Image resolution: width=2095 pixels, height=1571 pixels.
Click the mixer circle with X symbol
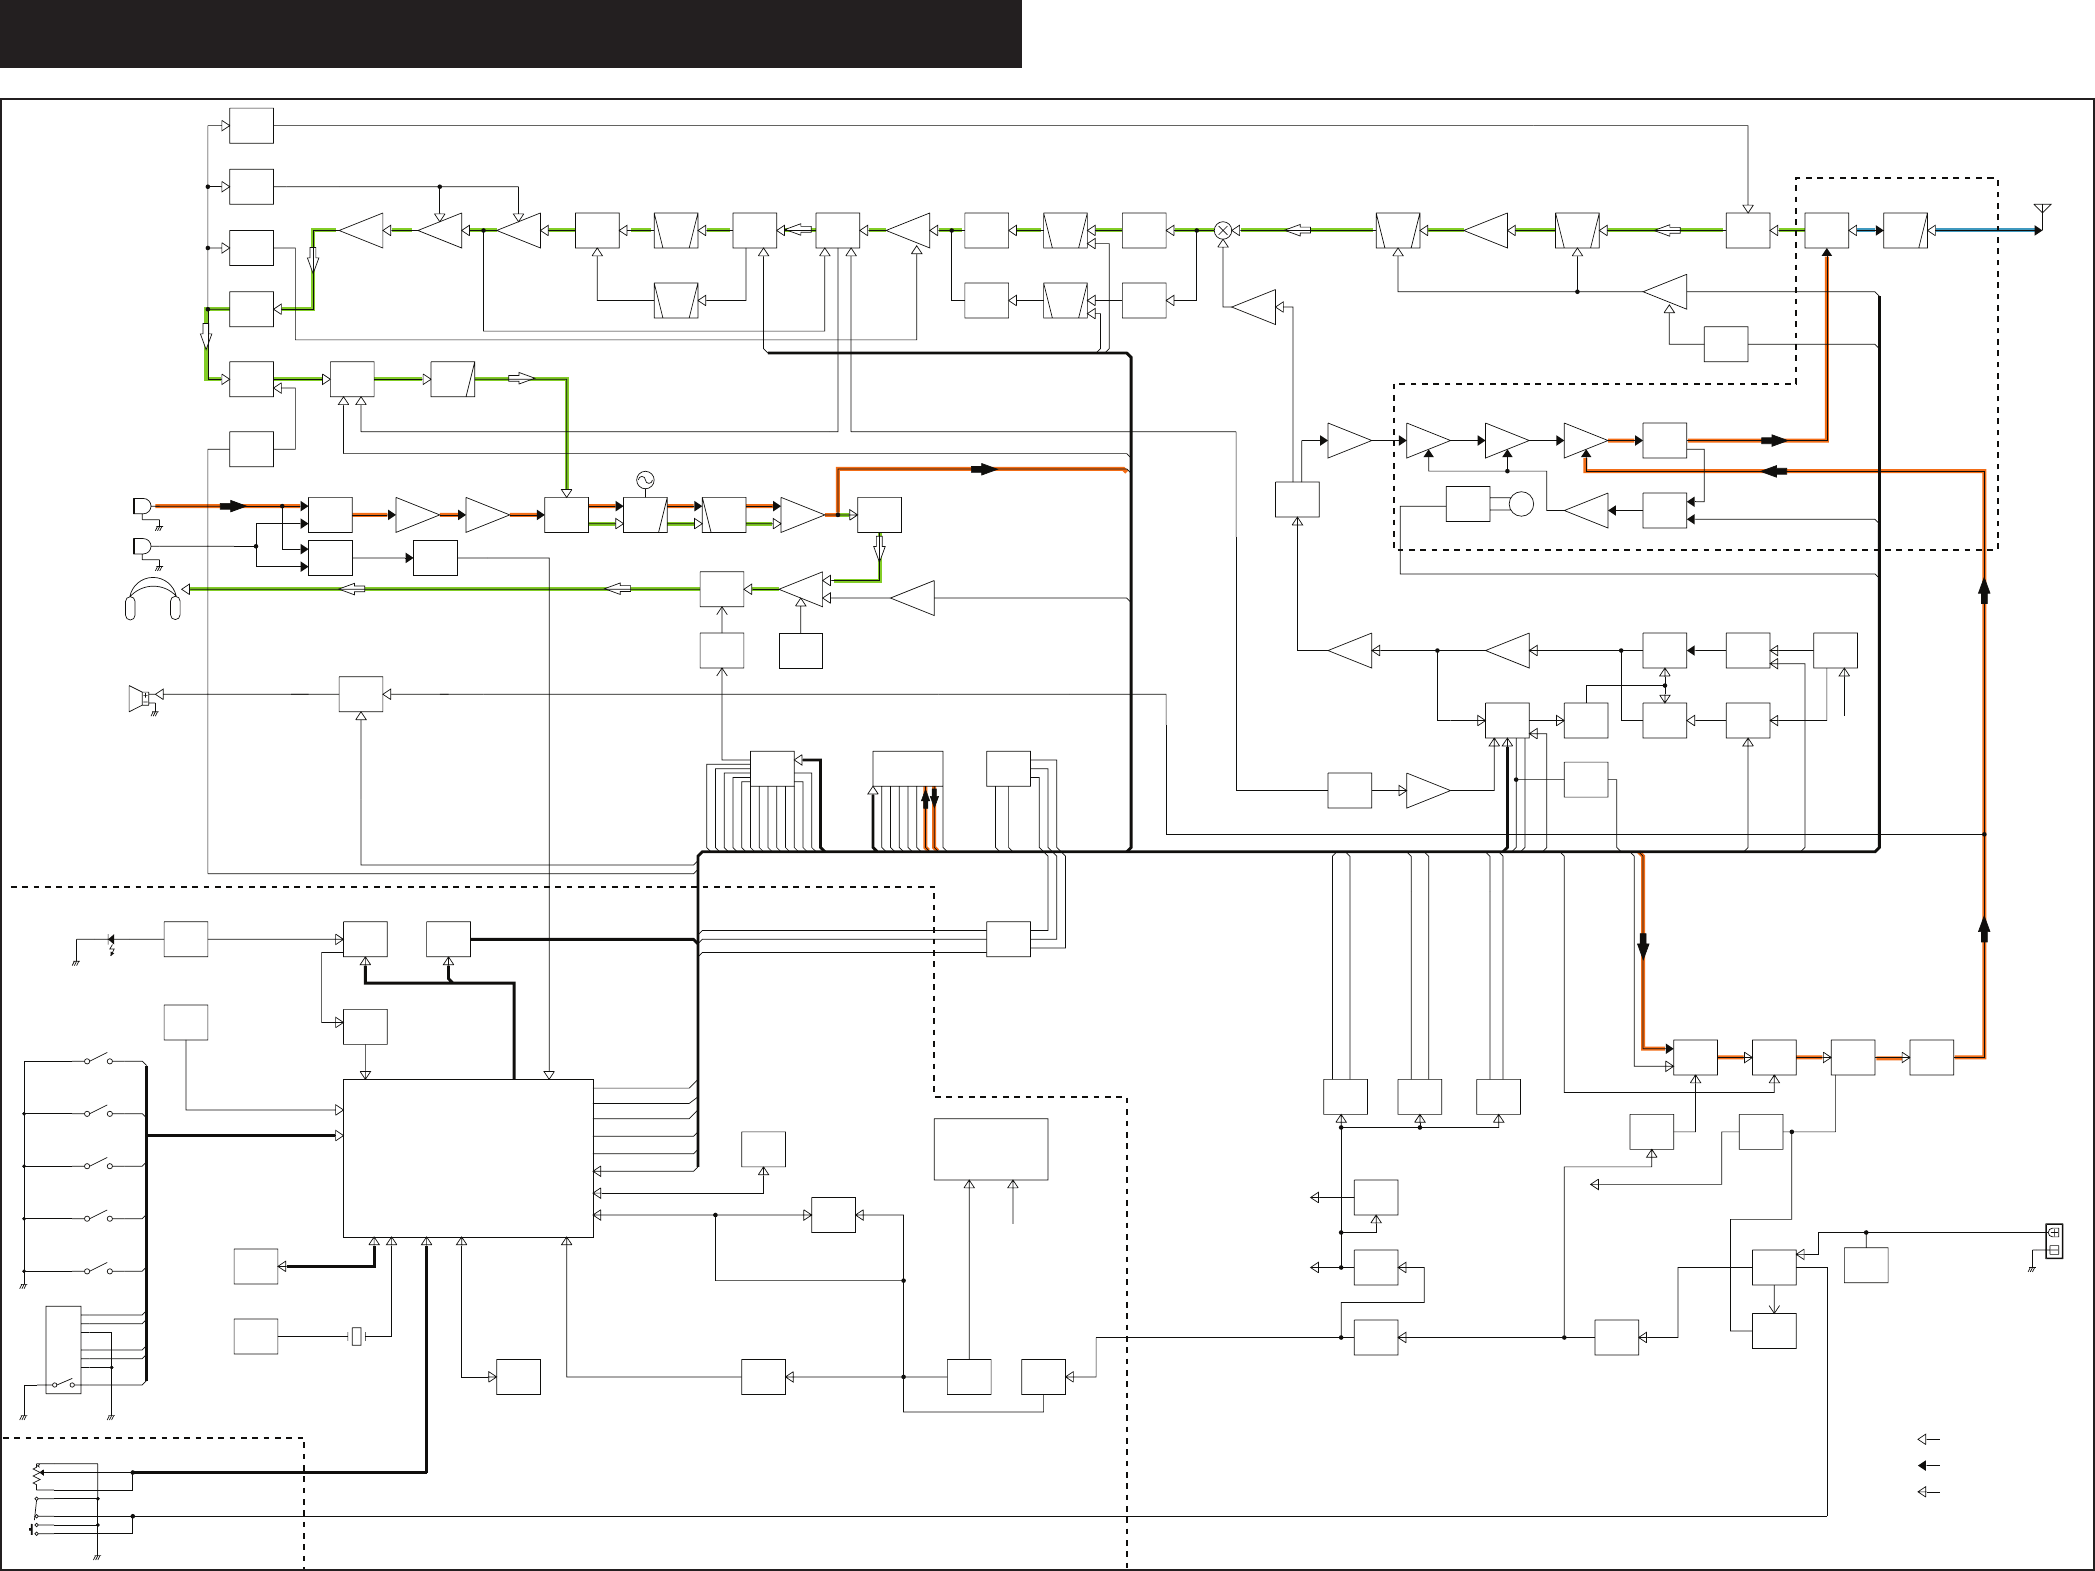[x=1222, y=231]
